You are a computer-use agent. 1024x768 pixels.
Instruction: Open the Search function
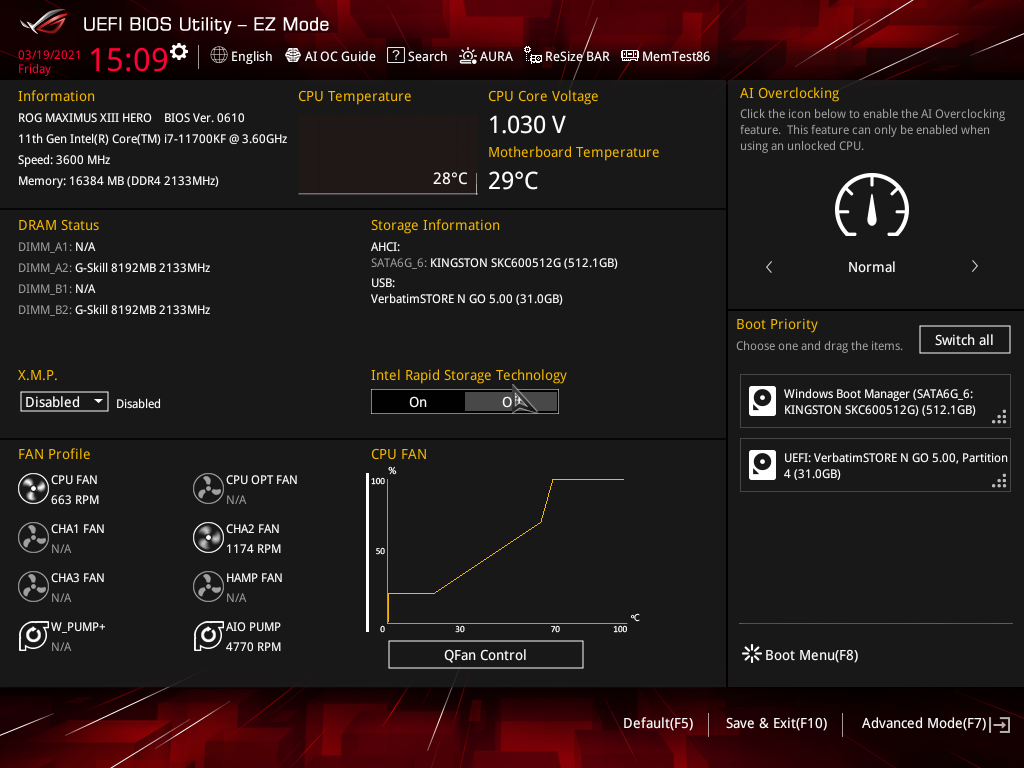tap(417, 56)
